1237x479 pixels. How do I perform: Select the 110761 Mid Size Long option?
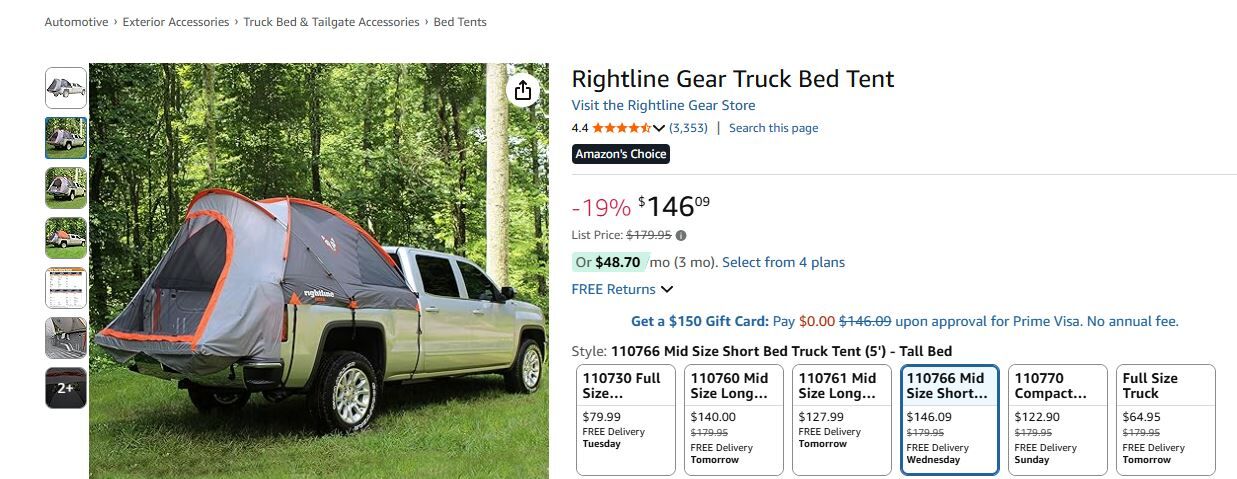point(841,419)
